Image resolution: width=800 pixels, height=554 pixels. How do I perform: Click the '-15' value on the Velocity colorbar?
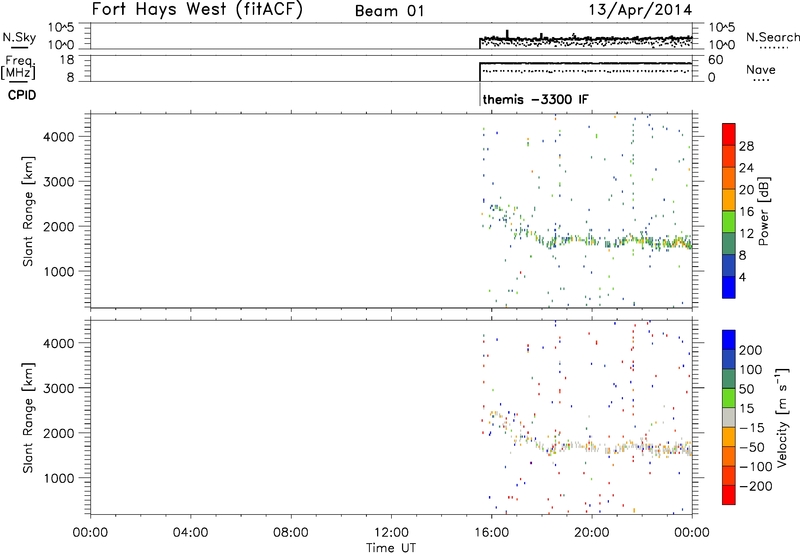coord(752,429)
